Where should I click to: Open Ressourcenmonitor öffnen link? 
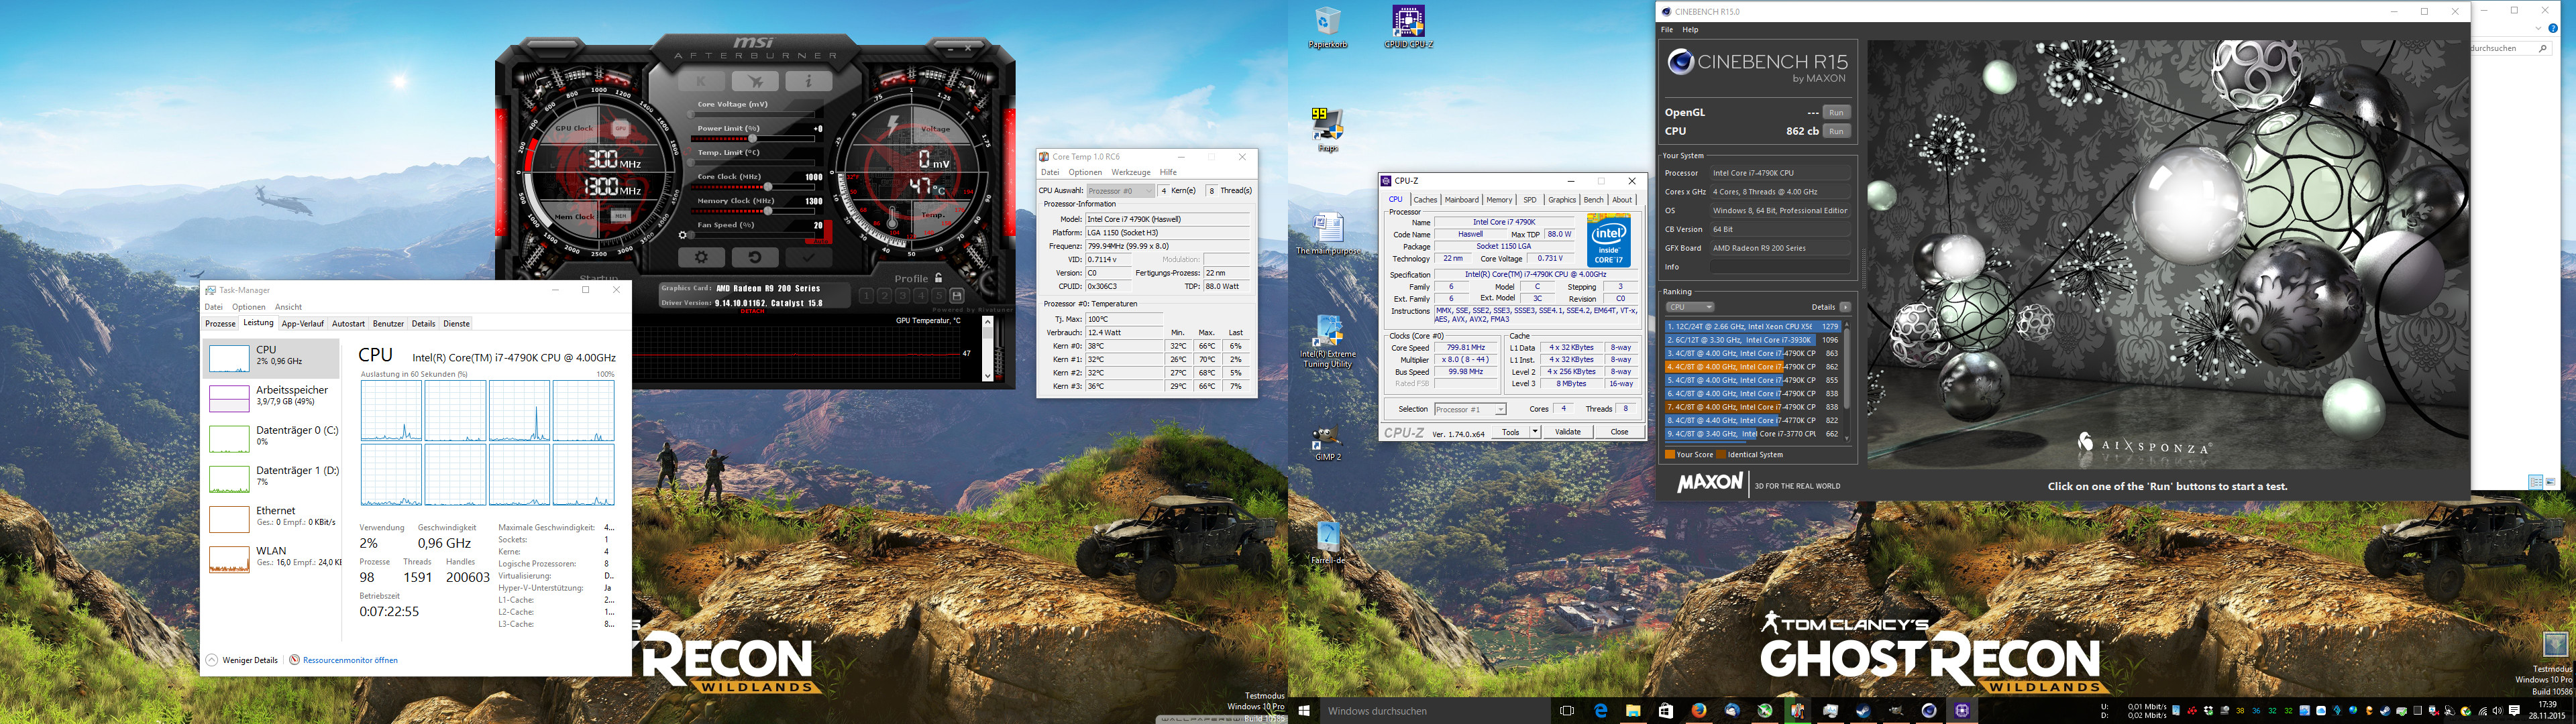343,660
